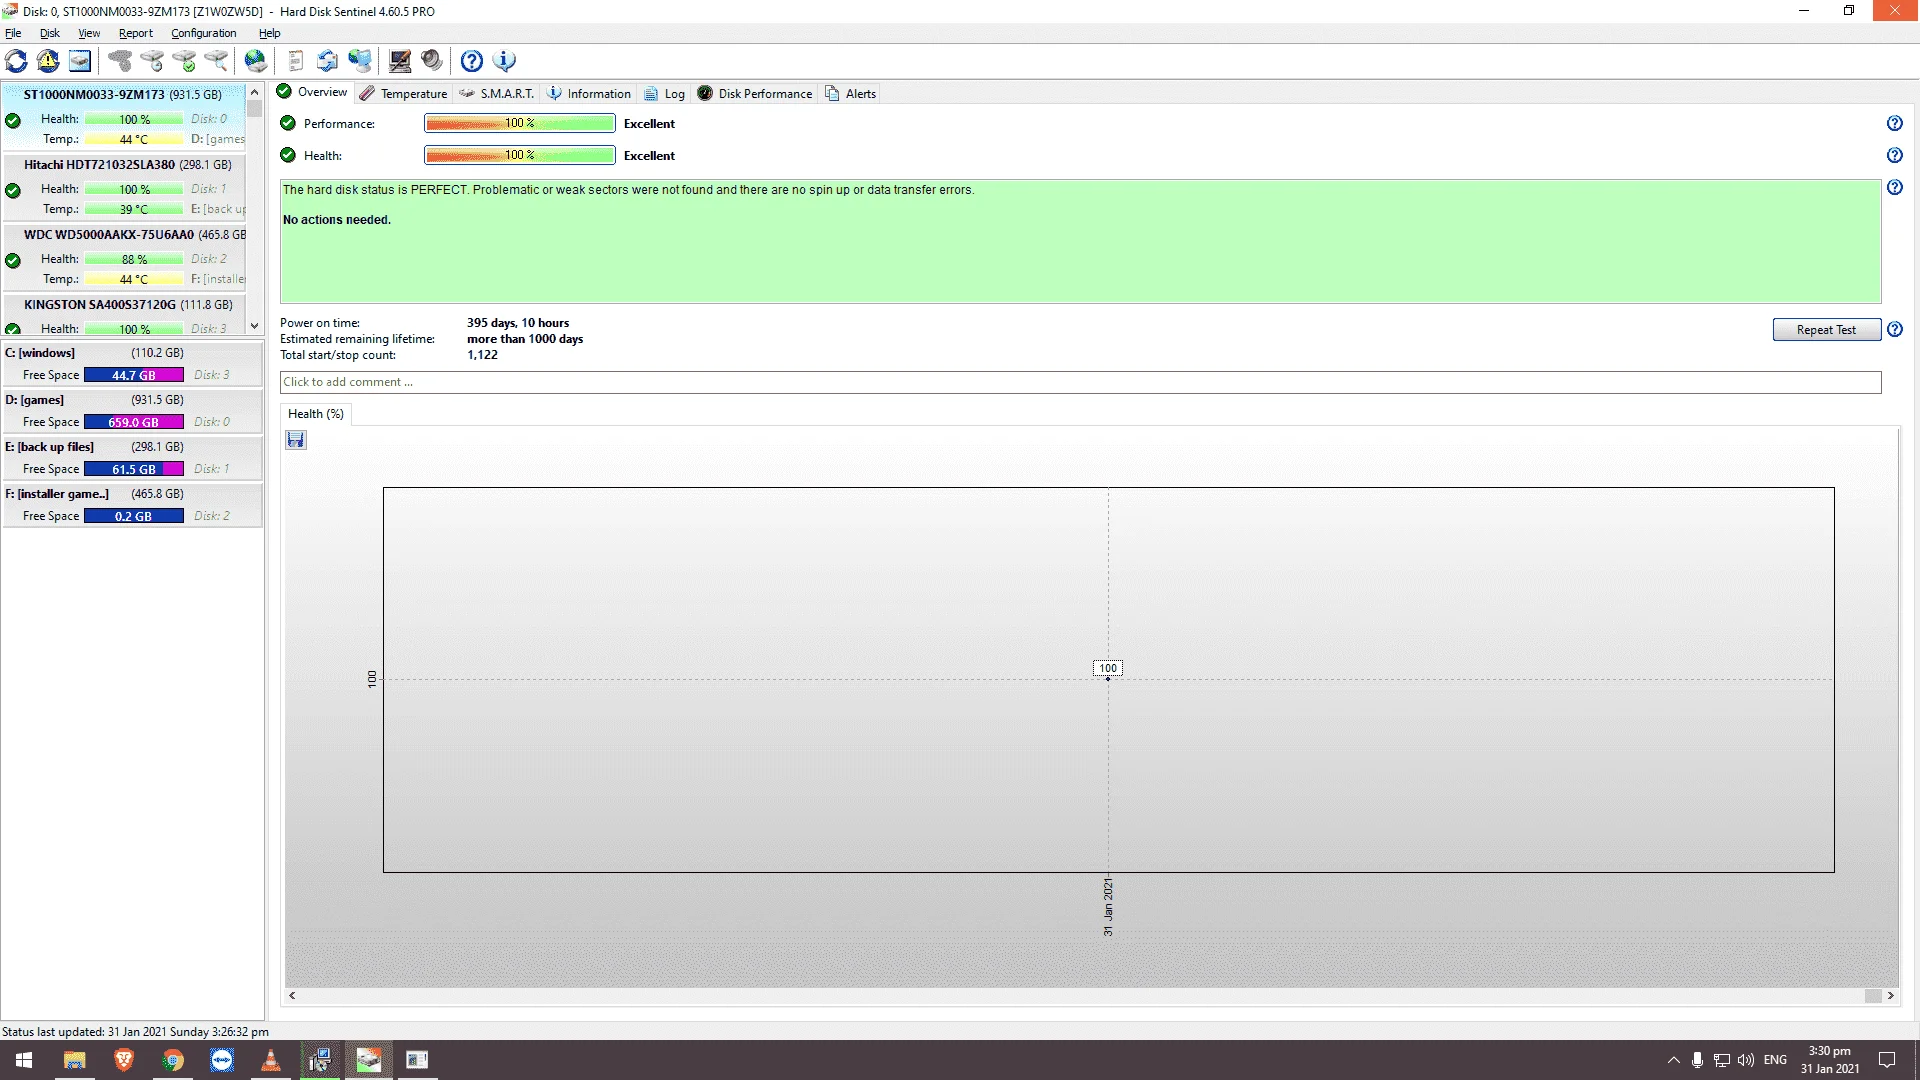
Task: Click the Health 100% bar in Overview
Action: pyautogui.click(x=520, y=155)
